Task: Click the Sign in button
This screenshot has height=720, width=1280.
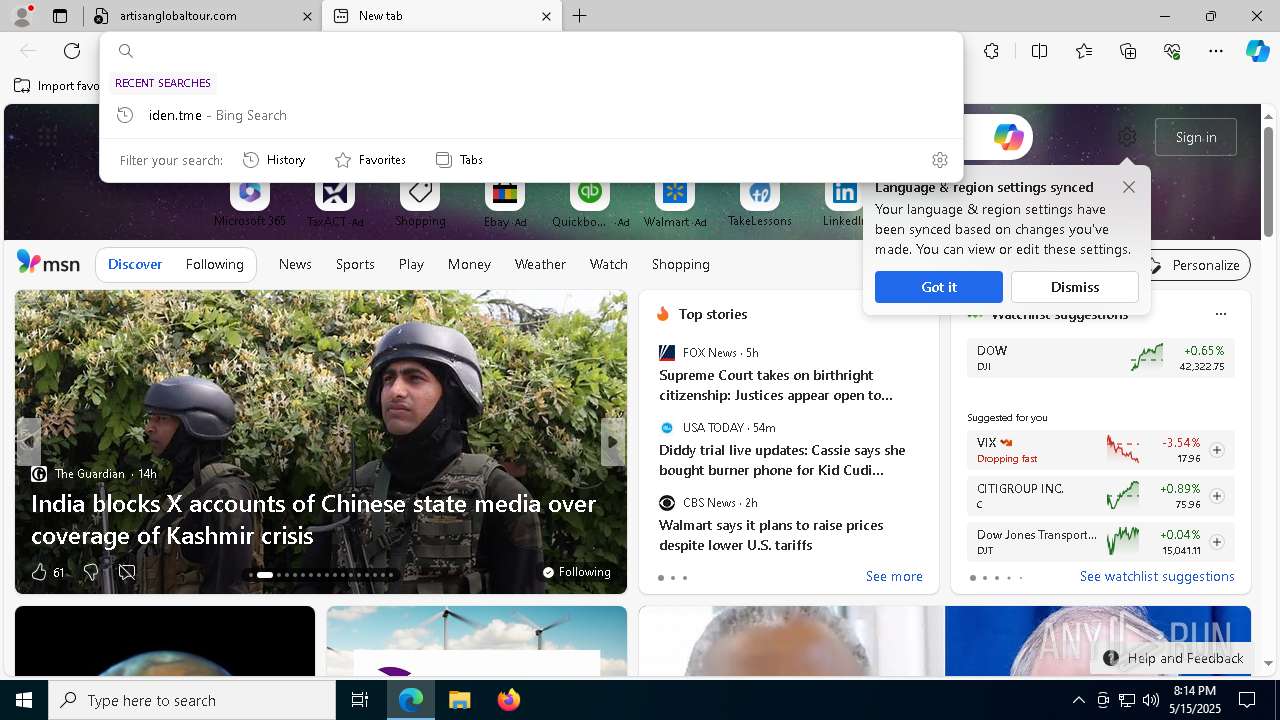Action: (x=1196, y=137)
